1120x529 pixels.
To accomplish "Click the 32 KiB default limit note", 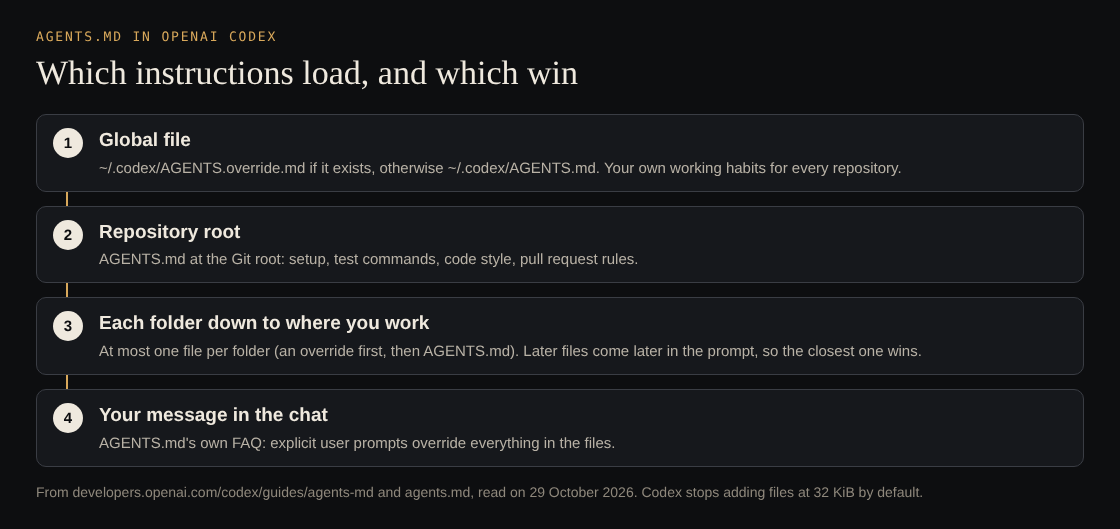I will [782, 493].
